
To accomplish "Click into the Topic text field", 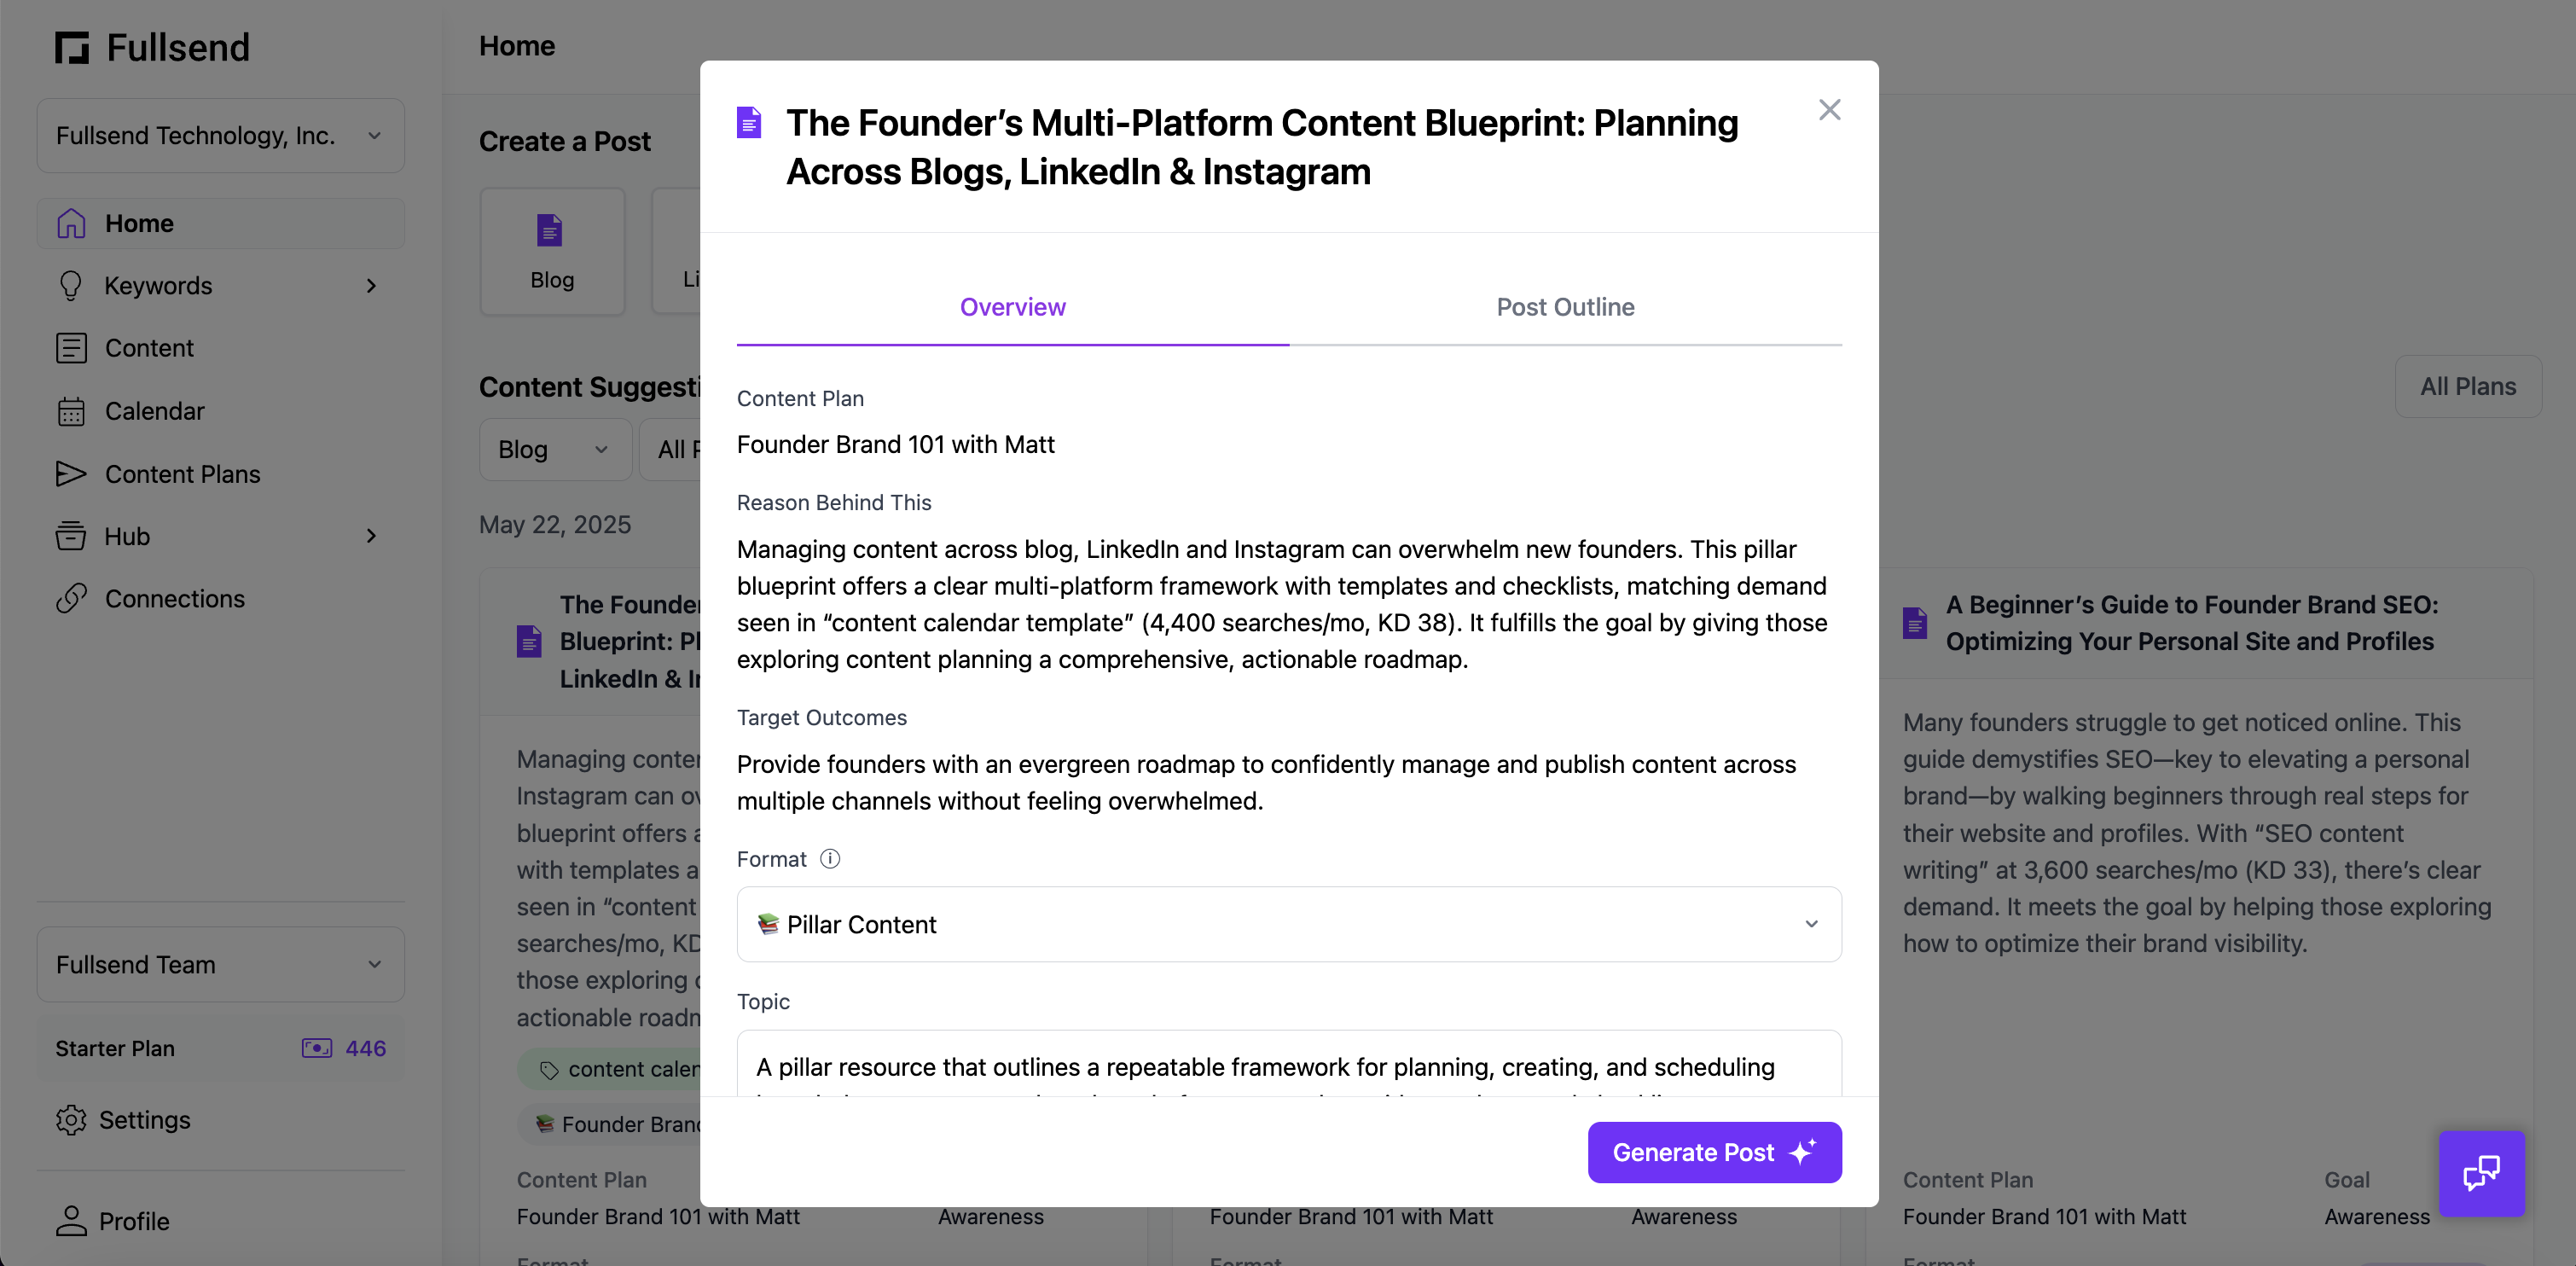I will pos(1288,1066).
